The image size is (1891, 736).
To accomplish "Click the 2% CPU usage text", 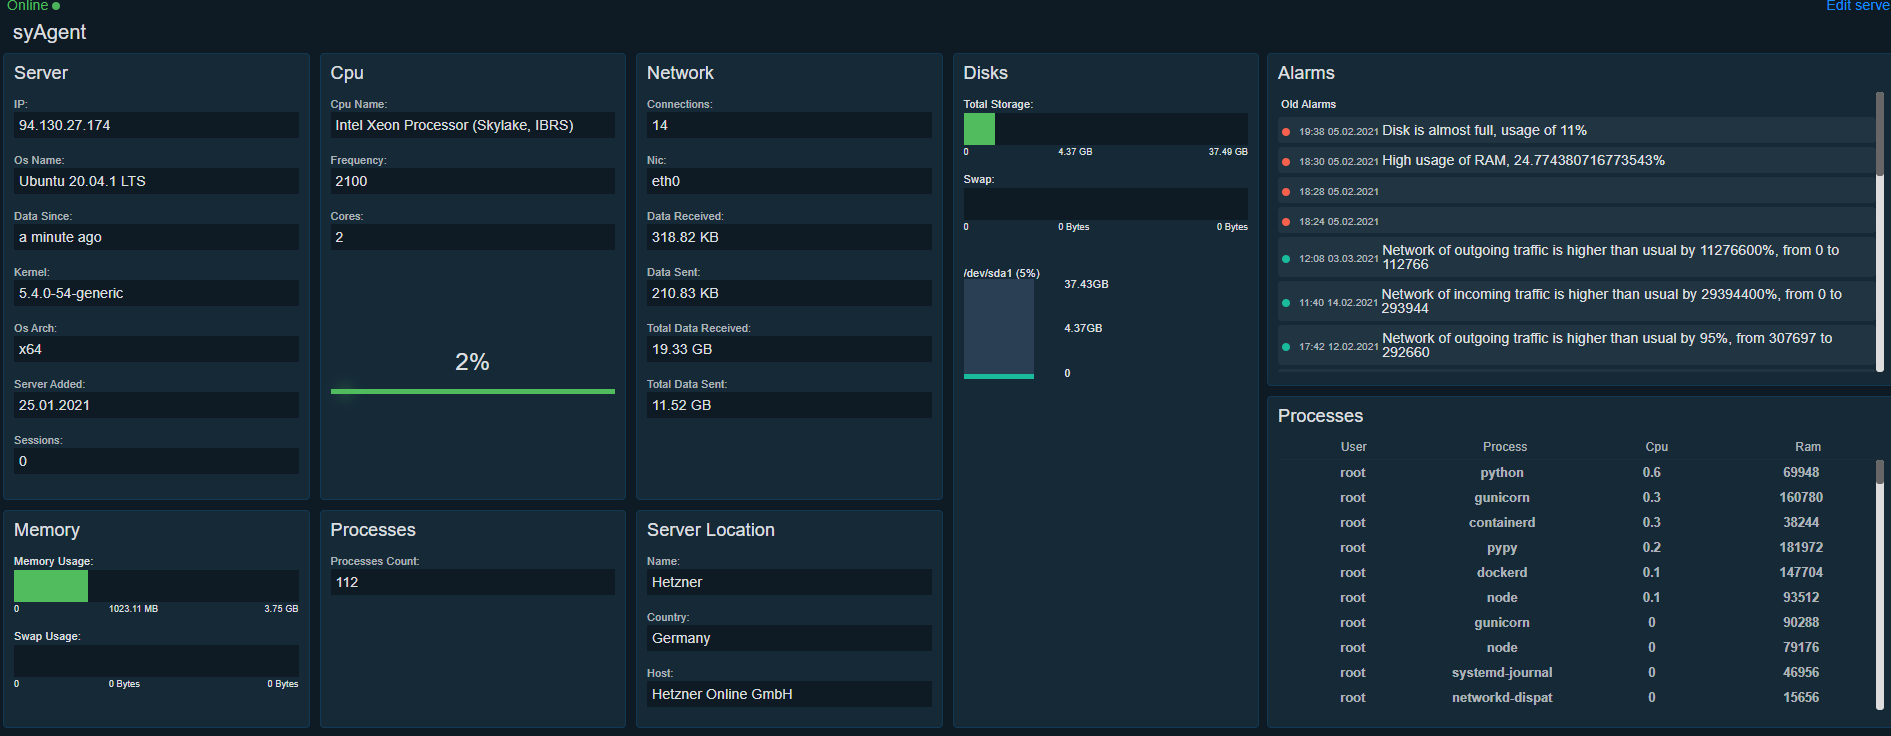I will (472, 362).
